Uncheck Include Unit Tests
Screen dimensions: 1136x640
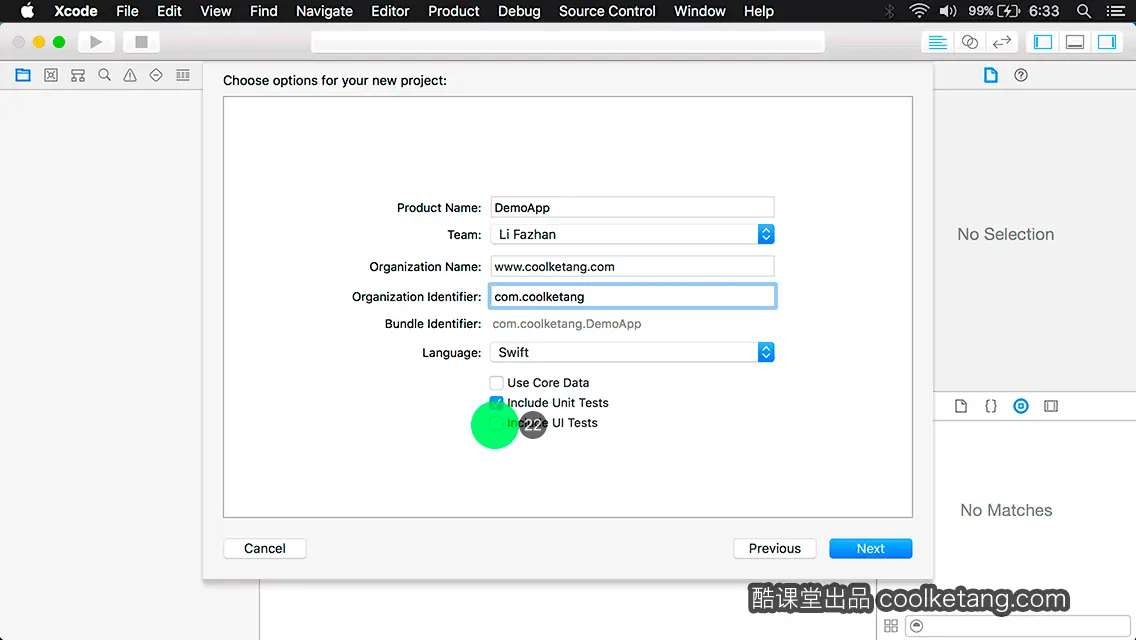point(496,402)
